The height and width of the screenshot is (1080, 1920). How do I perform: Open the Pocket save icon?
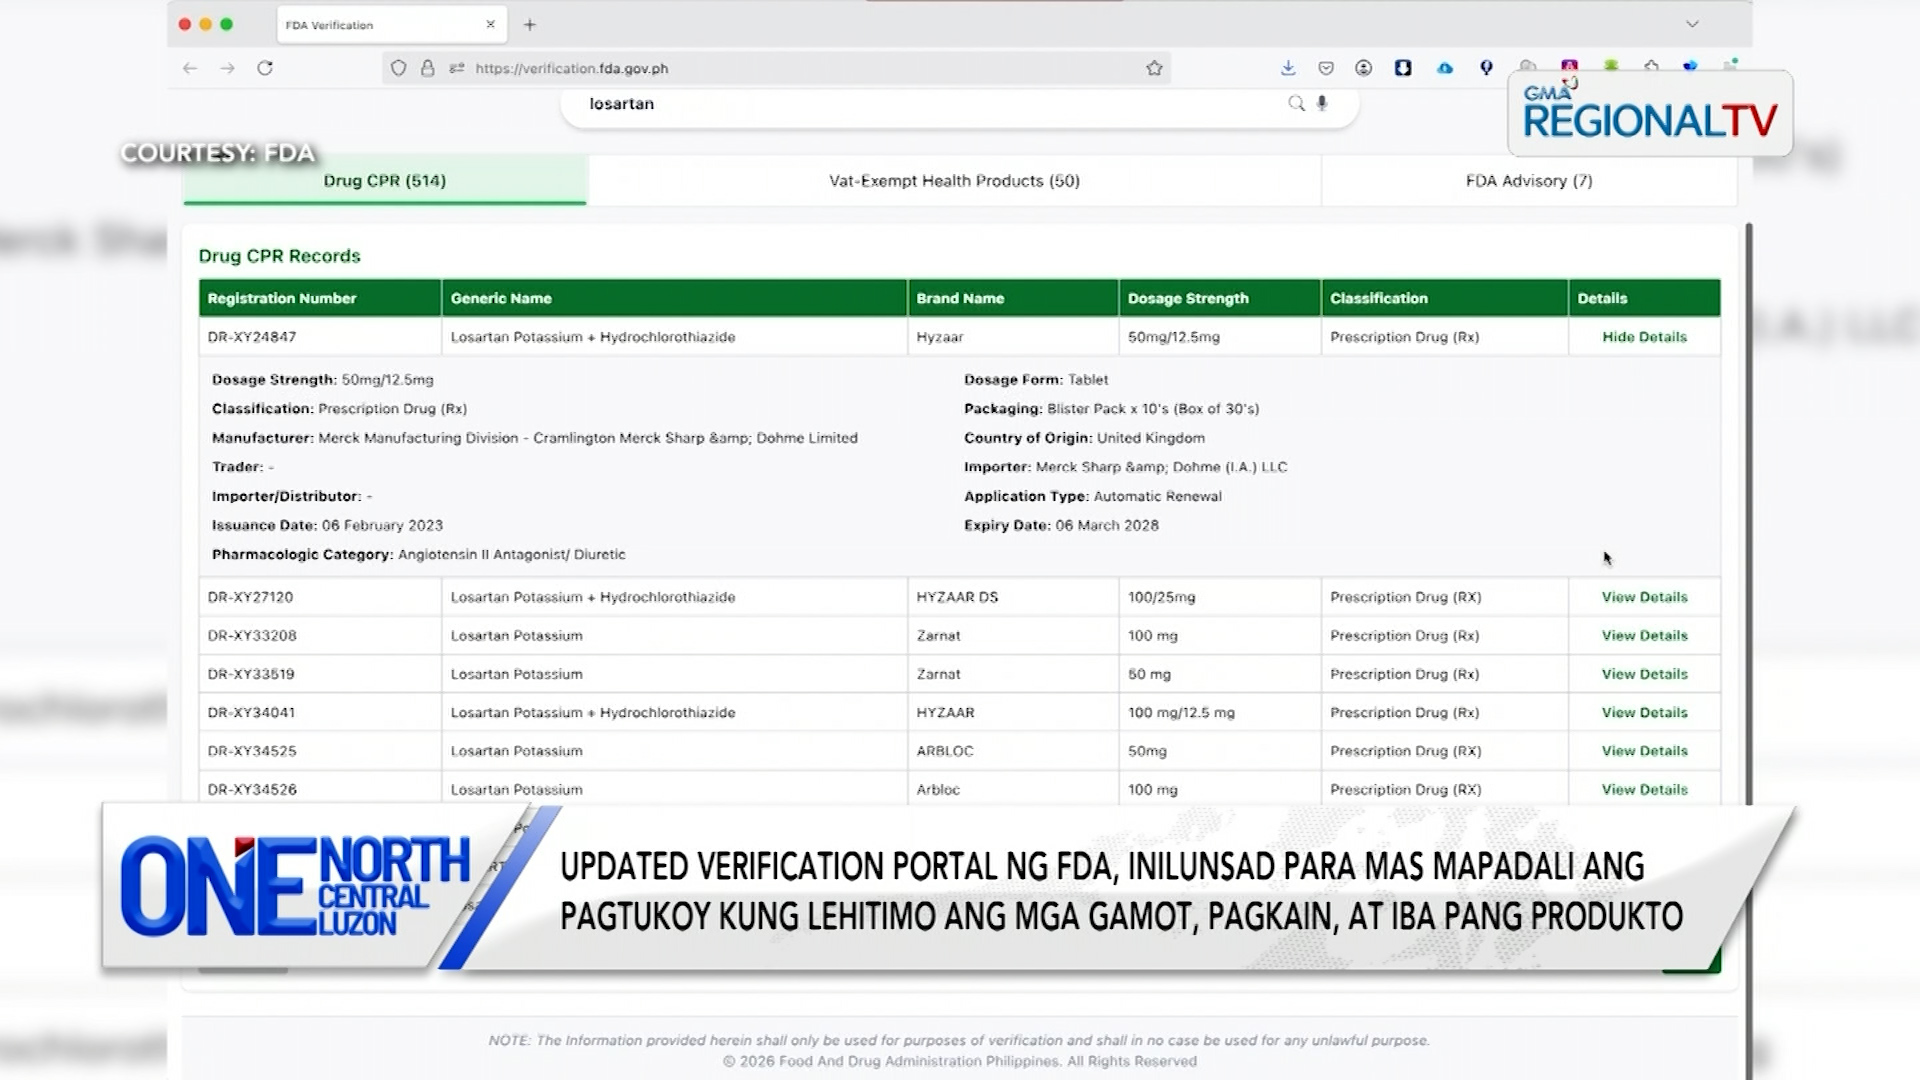(1326, 68)
